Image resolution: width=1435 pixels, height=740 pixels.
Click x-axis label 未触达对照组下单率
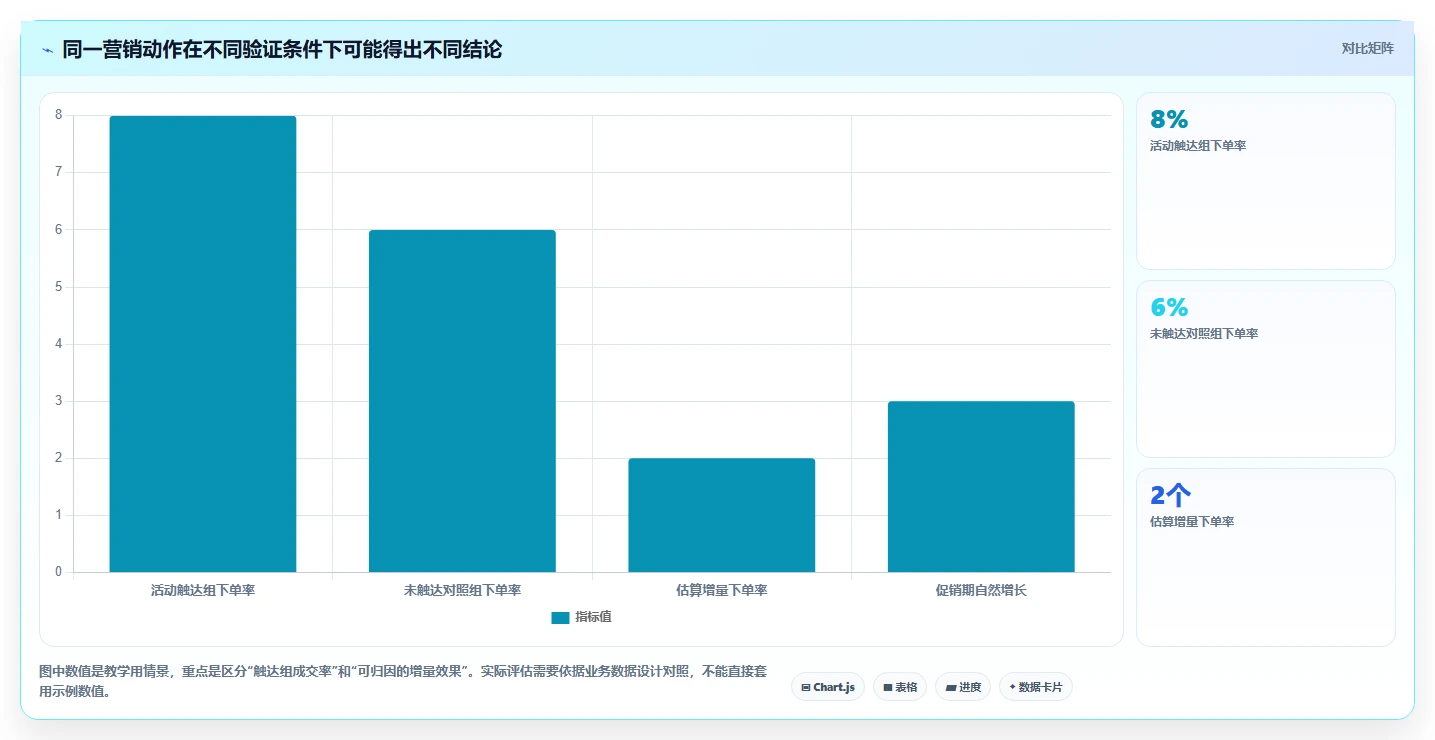[x=462, y=590]
